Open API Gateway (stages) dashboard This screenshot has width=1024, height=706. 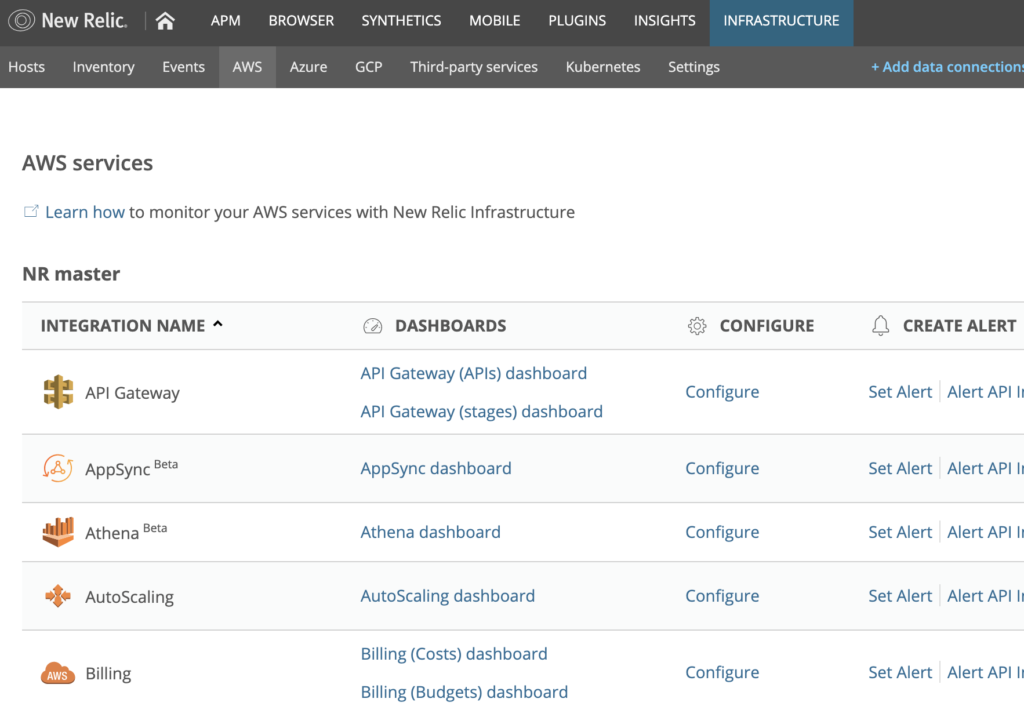pos(481,411)
